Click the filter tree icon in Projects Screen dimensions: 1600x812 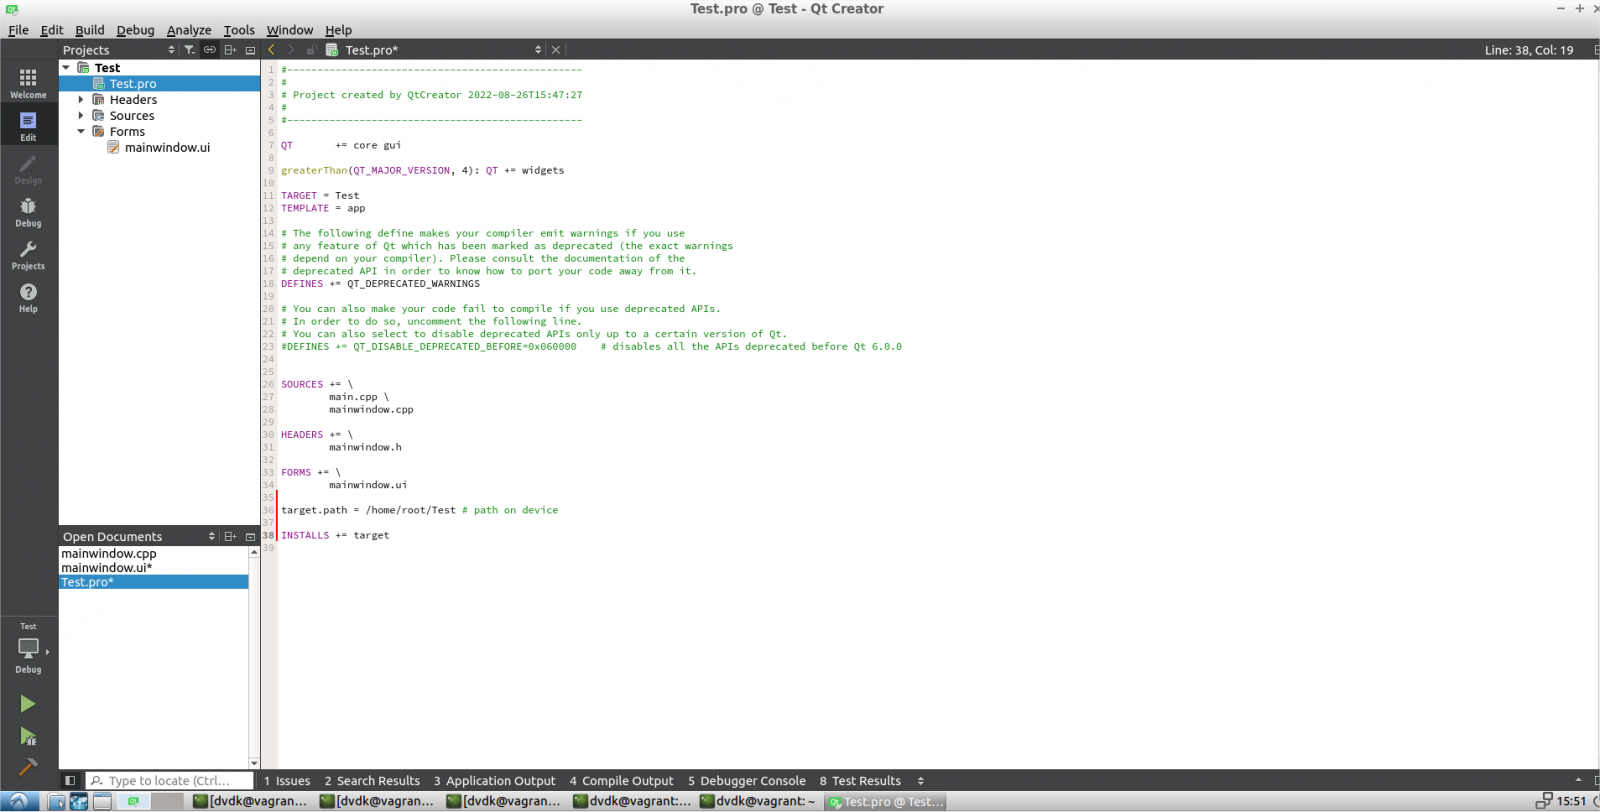click(x=189, y=50)
